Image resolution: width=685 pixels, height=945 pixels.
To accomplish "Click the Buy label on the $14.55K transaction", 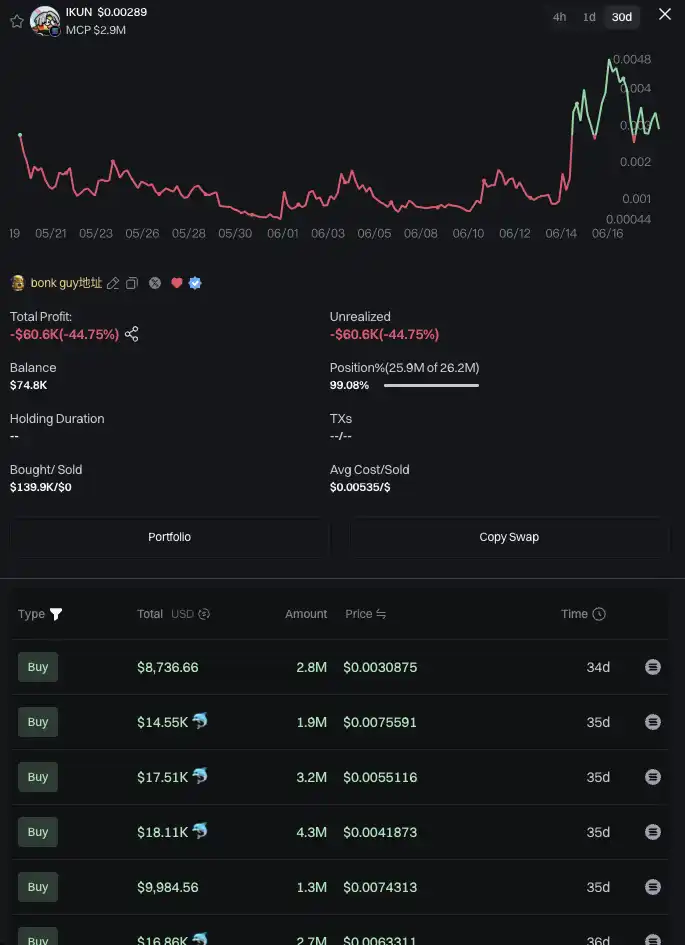I will point(37,722).
